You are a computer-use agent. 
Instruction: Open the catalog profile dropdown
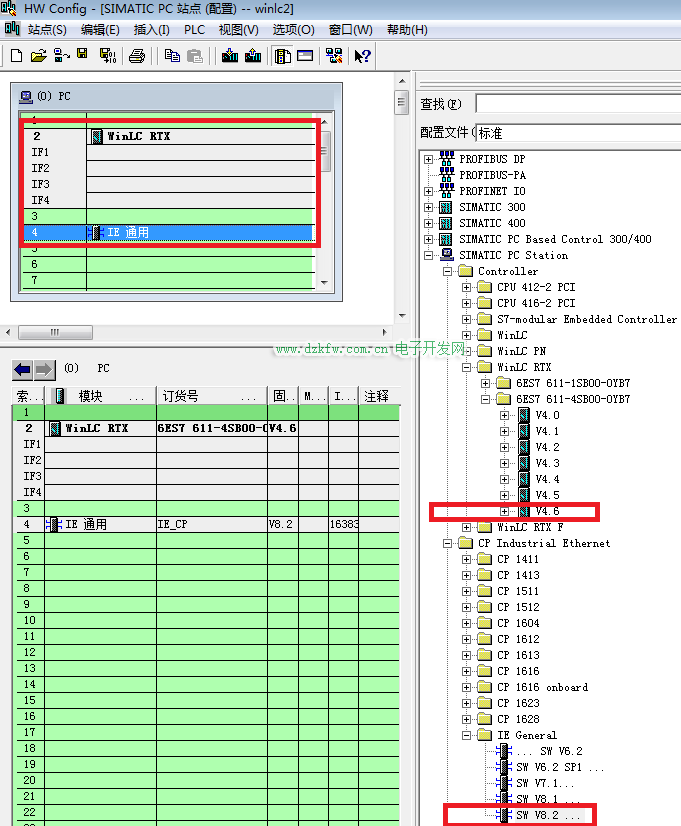pyautogui.click(x=578, y=132)
